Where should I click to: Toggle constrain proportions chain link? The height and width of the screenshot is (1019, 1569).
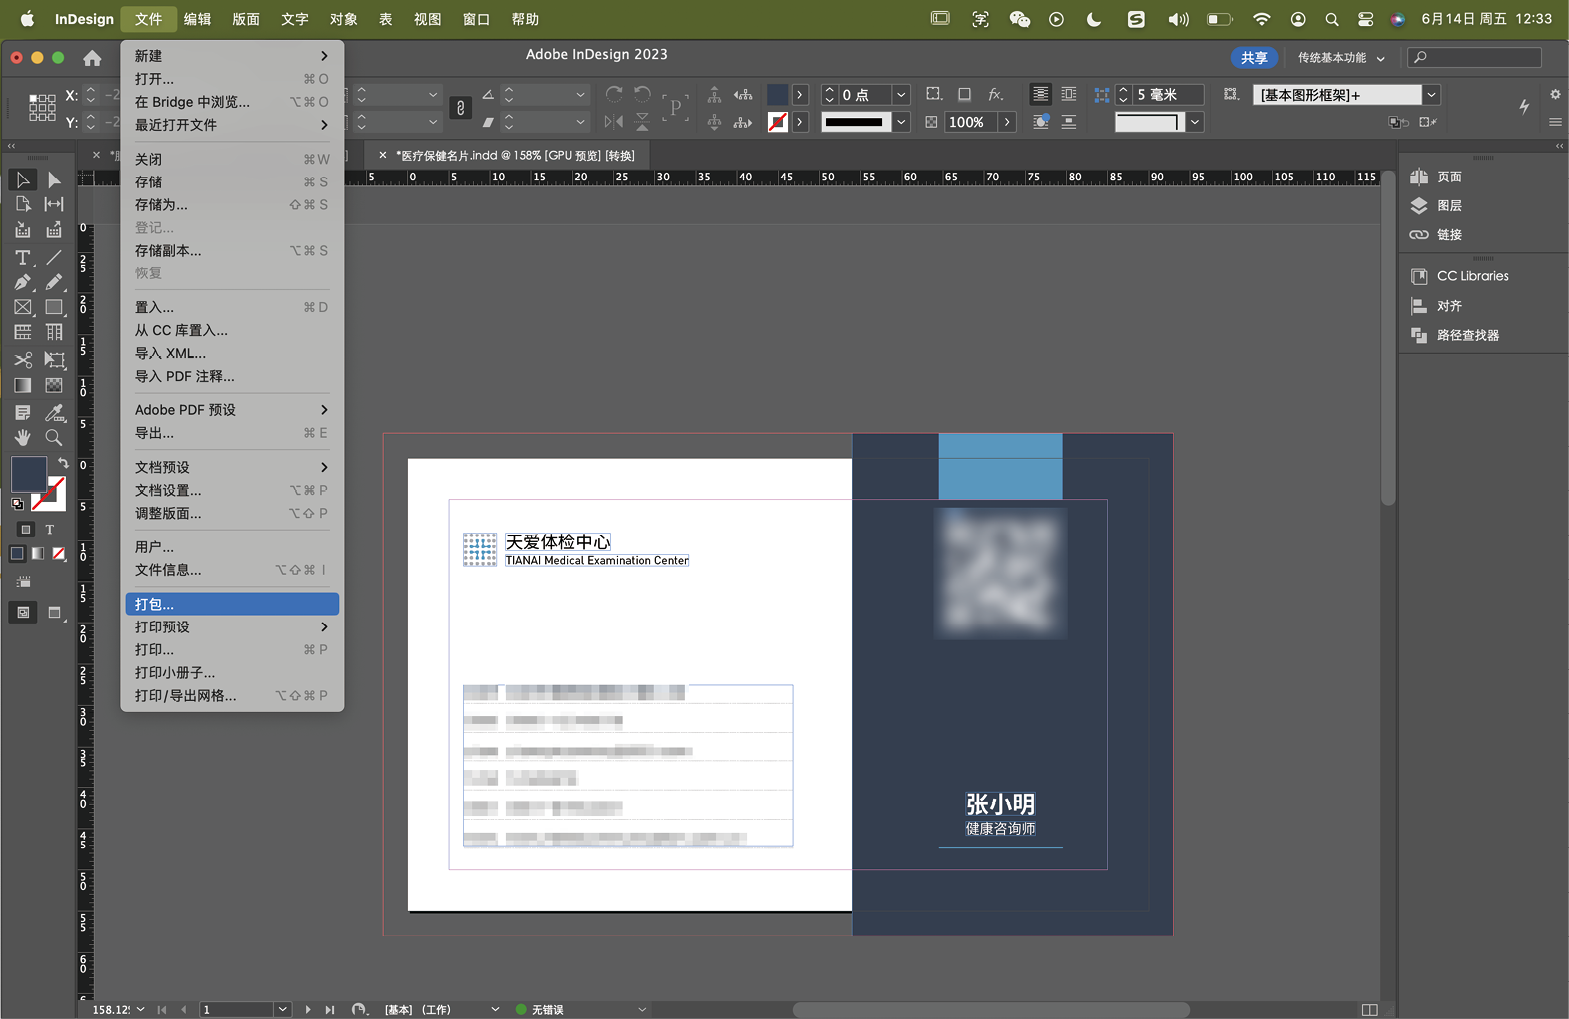tap(460, 108)
